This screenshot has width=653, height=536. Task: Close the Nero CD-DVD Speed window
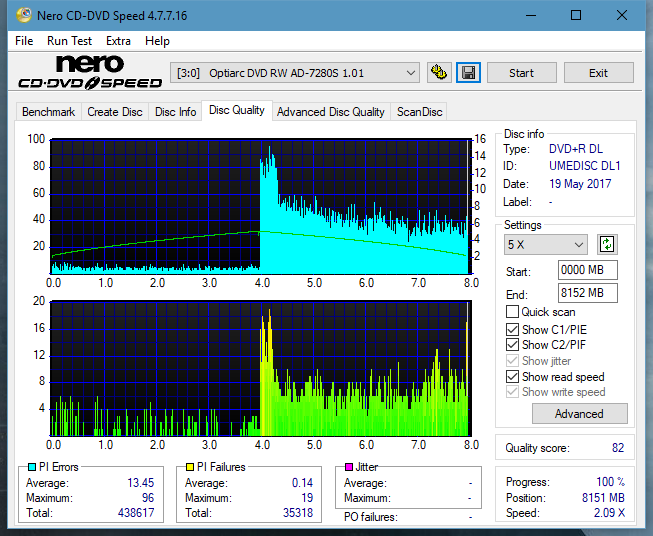pyautogui.click(x=622, y=16)
